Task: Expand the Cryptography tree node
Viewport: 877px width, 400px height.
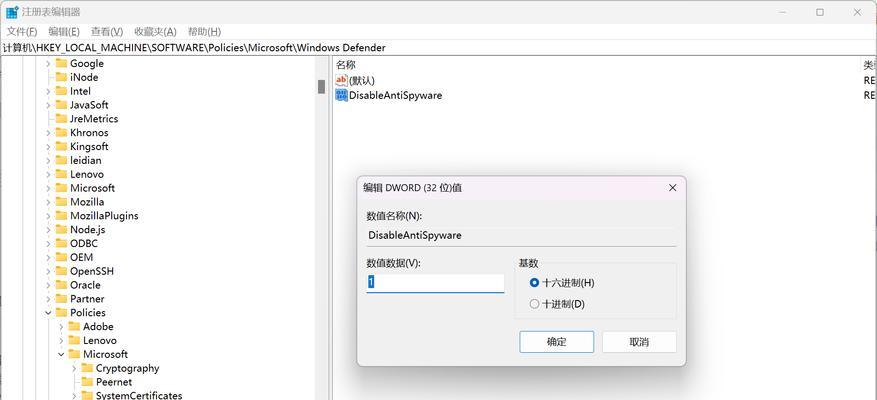Action: (74, 368)
